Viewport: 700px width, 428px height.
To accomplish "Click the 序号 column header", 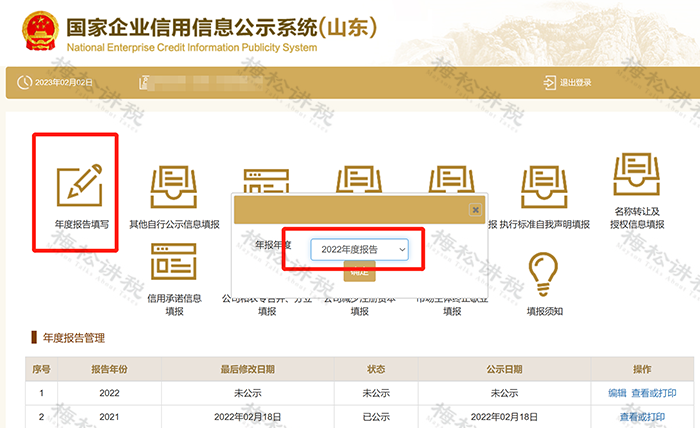I will point(41,370).
